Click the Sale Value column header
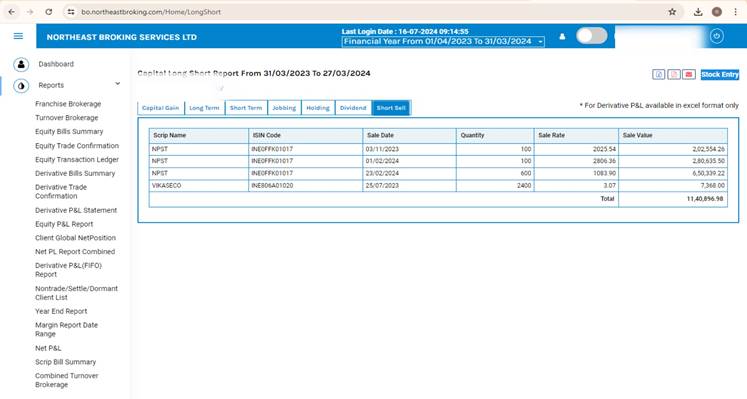Viewport: 747px width, 399px height. pos(673,135)
